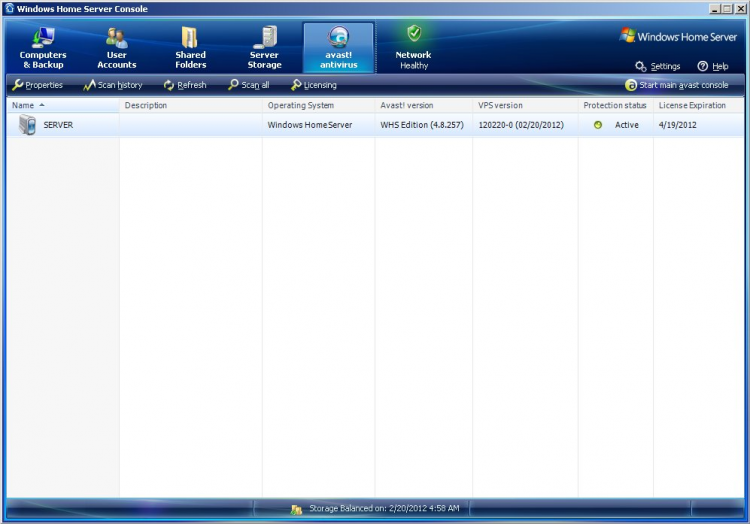Click the Licensing key icon
The height and width of the screenshot is (524, 750).
tap(296, 85)
